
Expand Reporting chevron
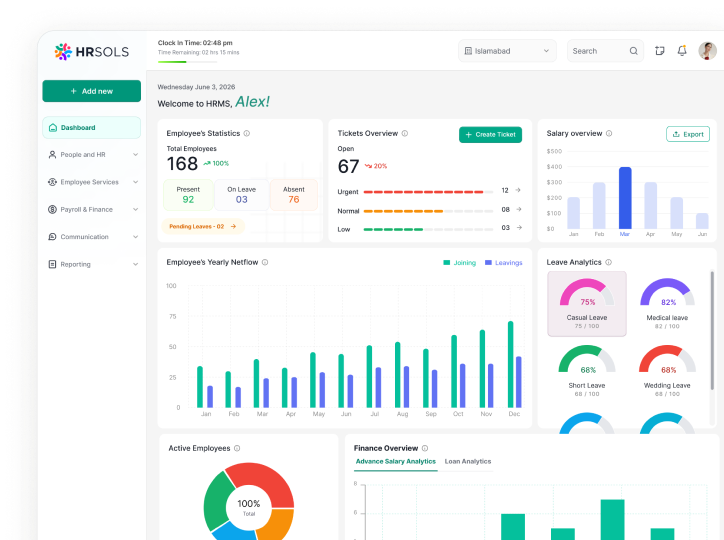[135, 264]
